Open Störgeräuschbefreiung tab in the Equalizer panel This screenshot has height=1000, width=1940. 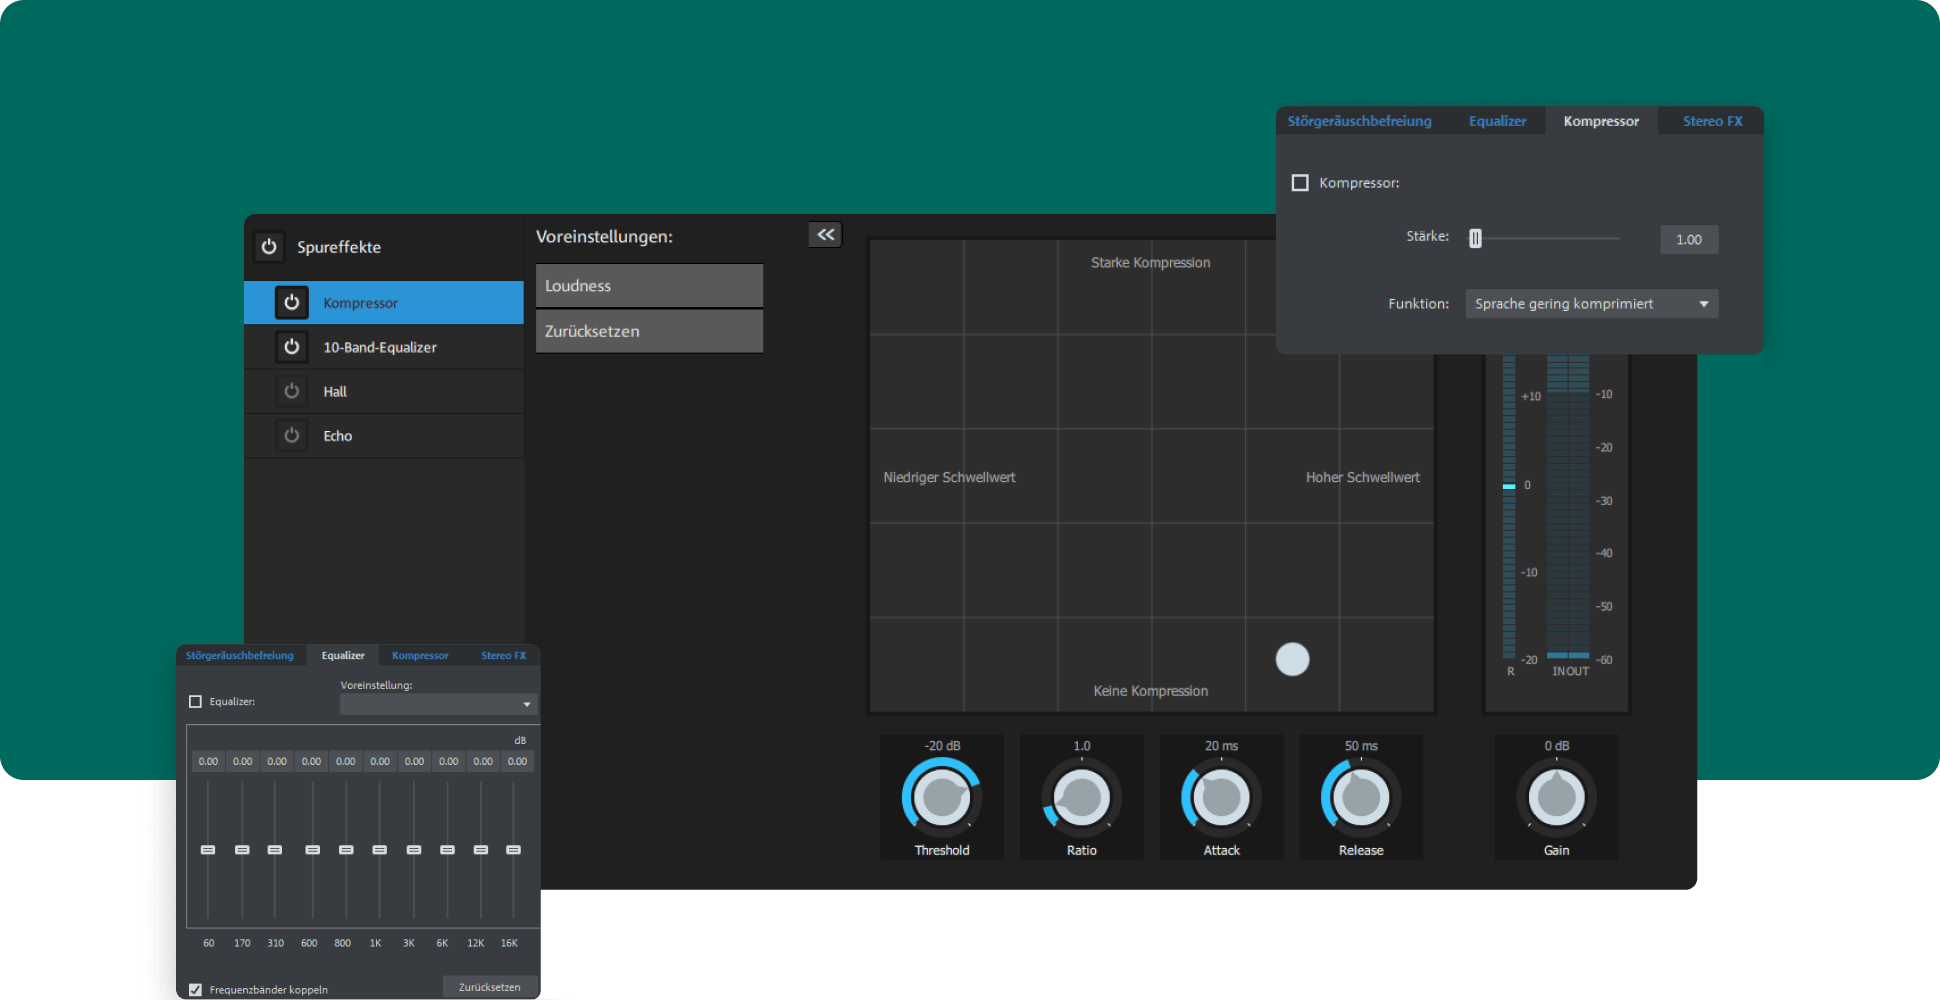point(240,656)
